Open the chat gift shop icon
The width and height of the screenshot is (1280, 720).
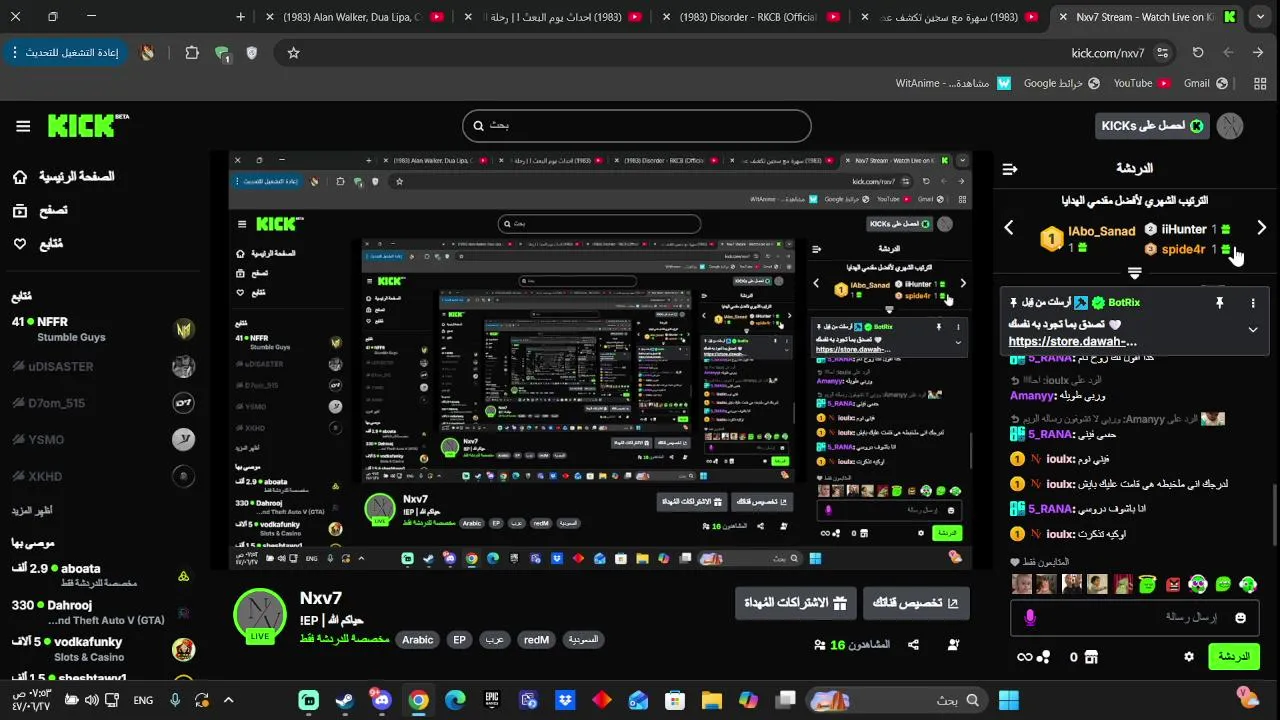pos(1091,657)
